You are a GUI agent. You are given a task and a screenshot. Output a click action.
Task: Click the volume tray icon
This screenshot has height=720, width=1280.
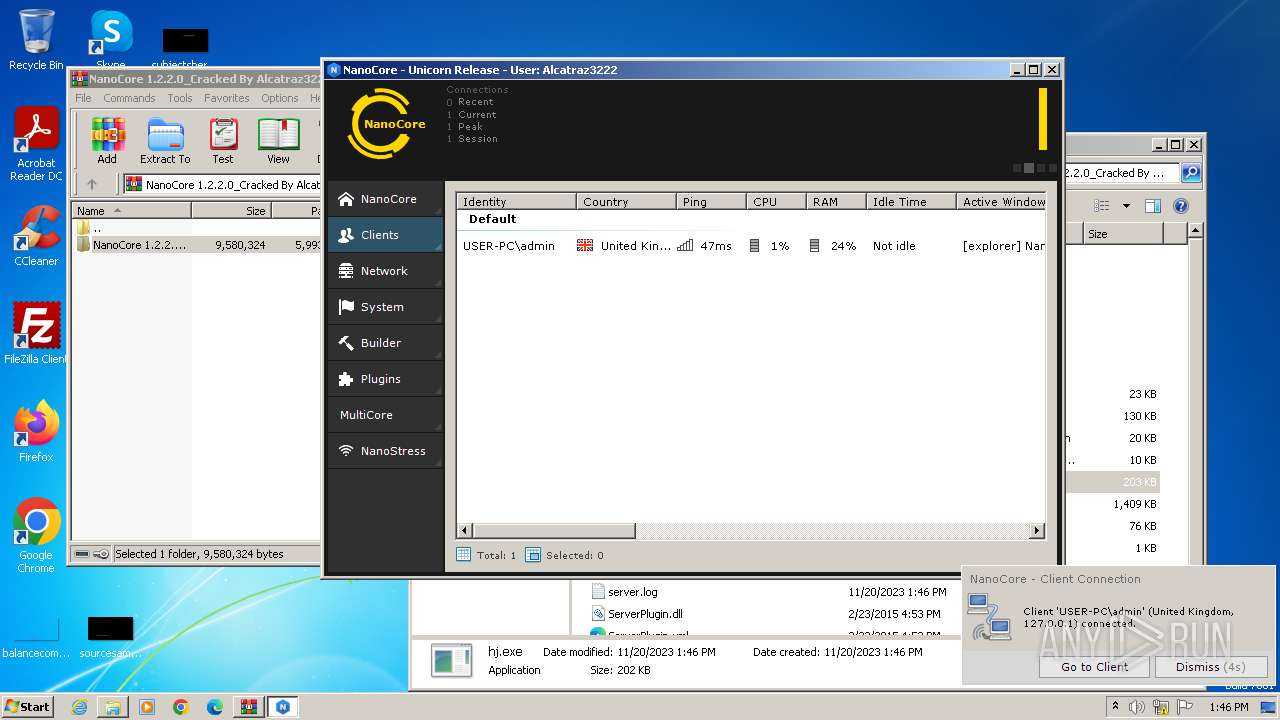point(1138,707)
